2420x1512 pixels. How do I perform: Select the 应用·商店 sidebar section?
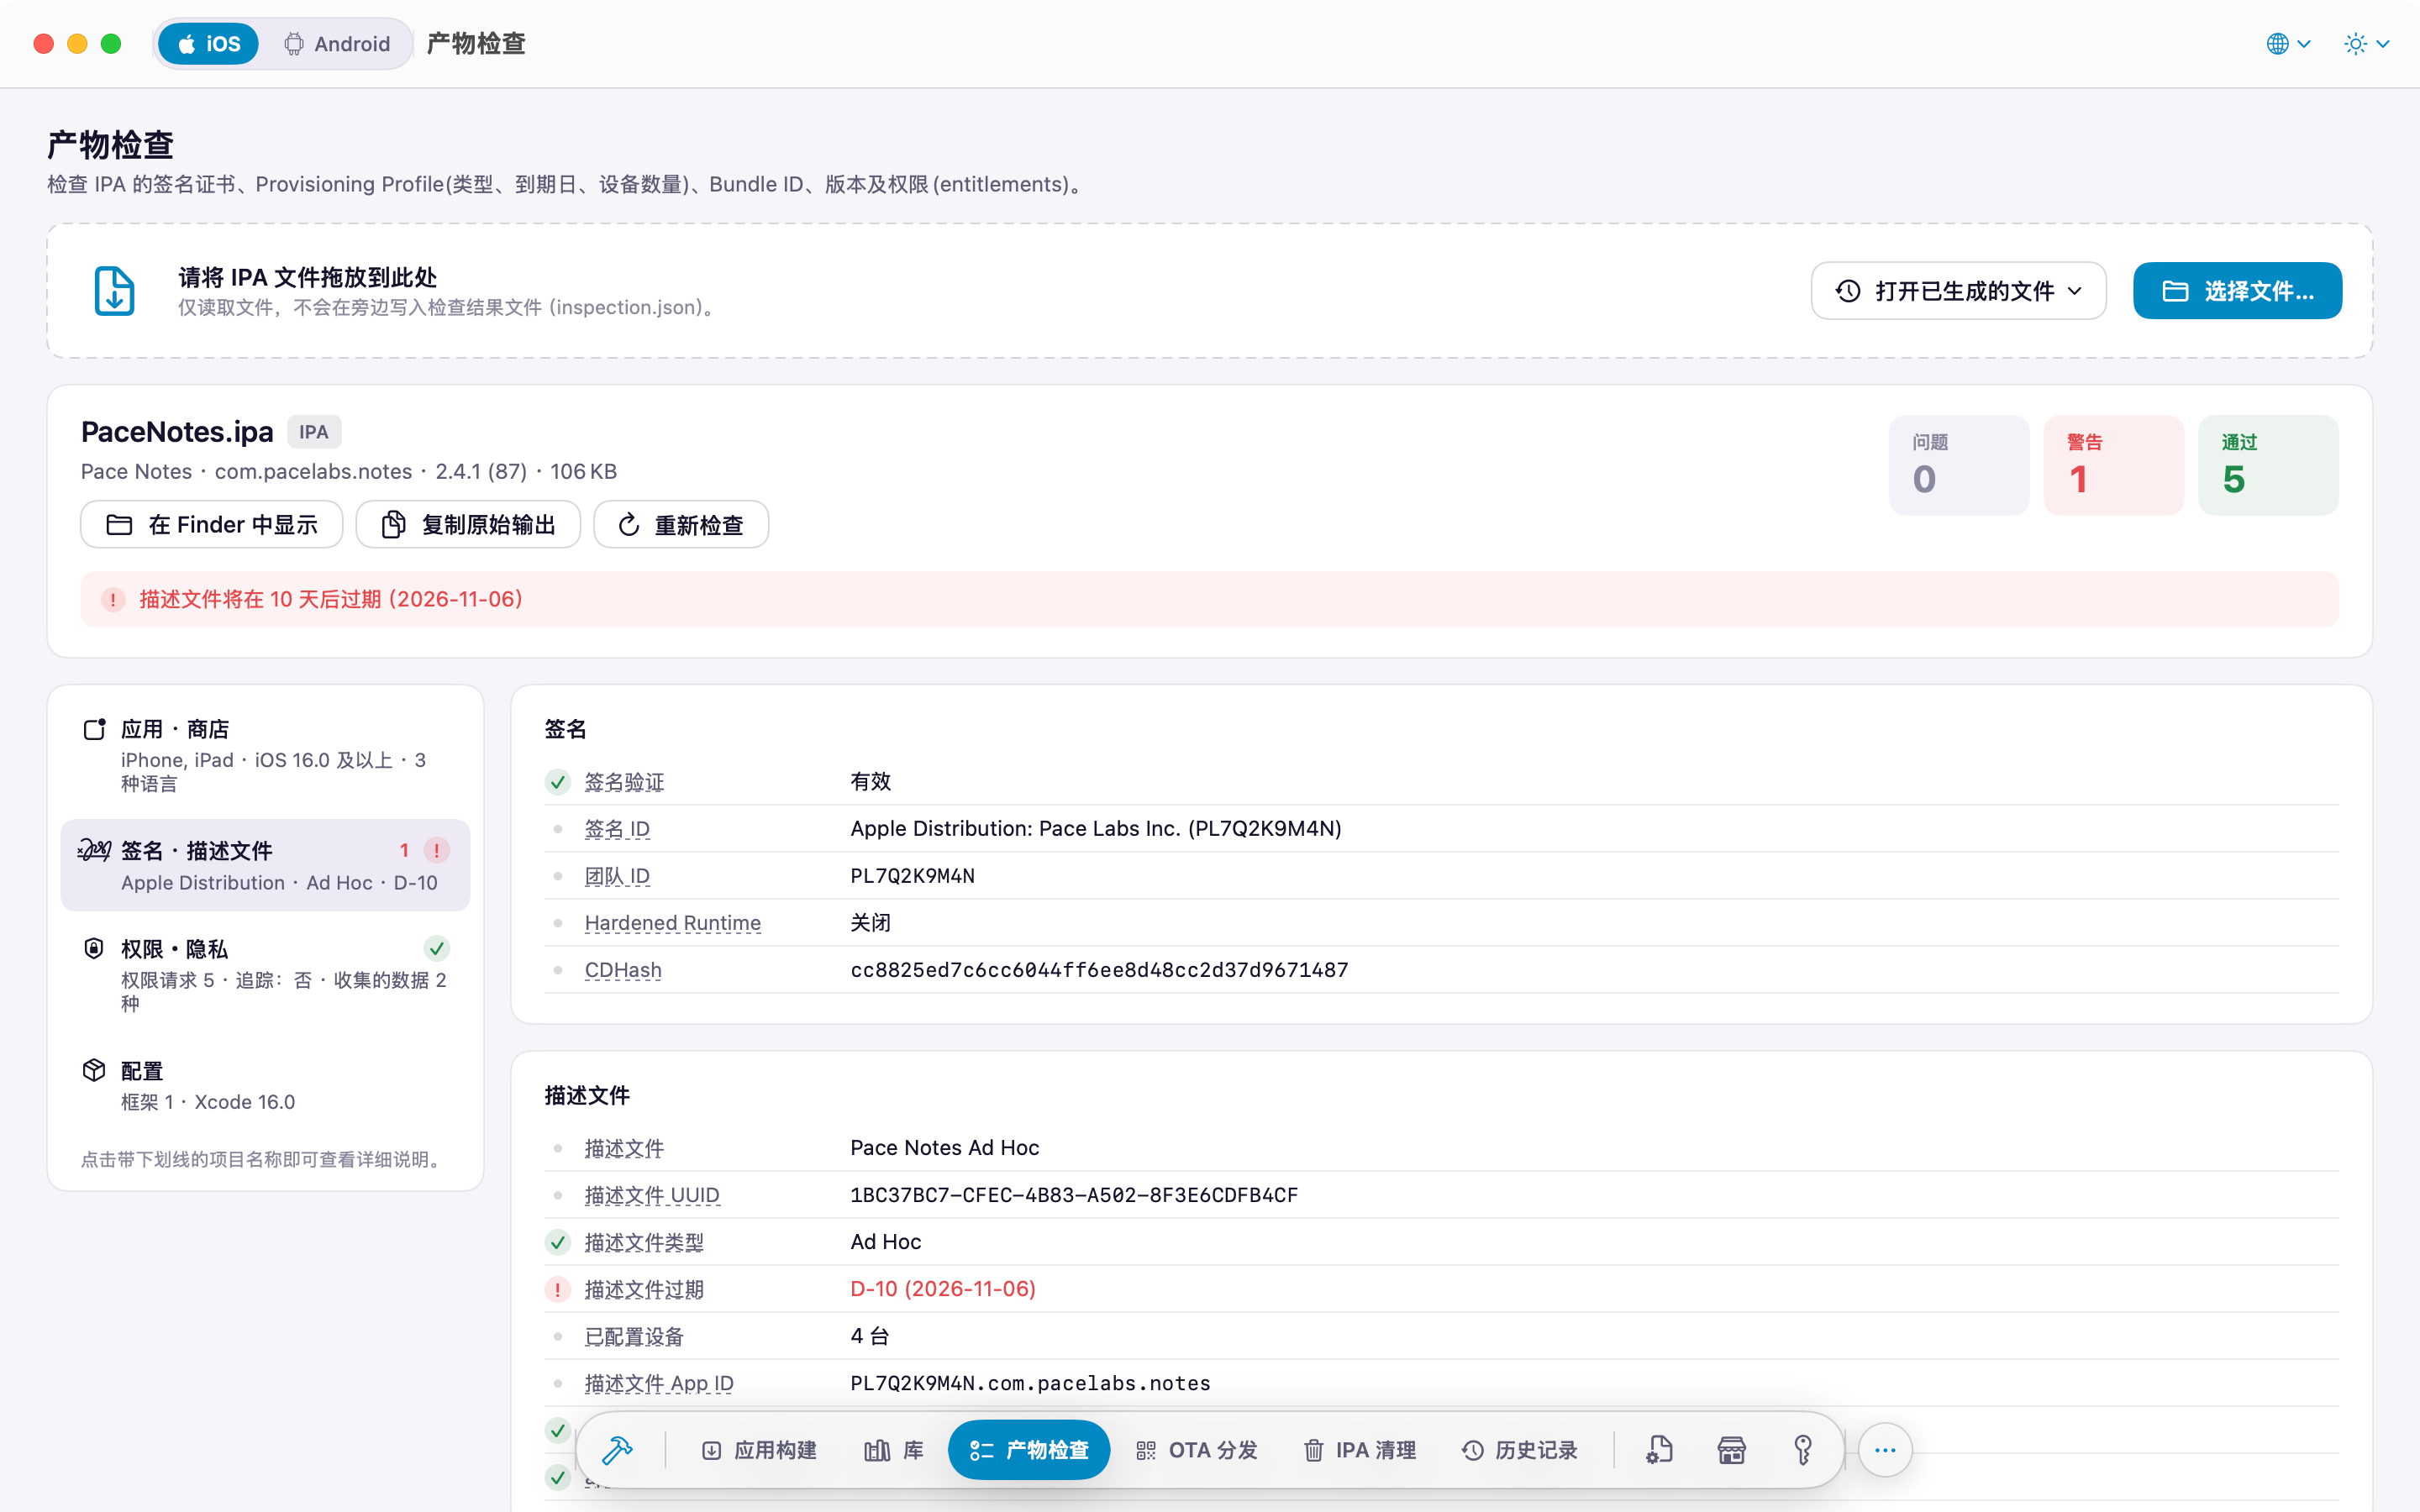265,755
